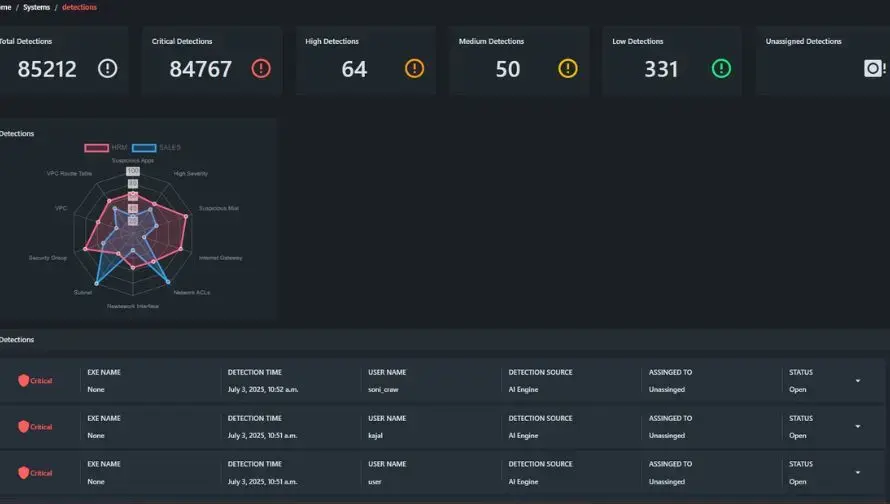Open the Low Detections card showing 331
The image size is (890, 504).
point(672,60)
